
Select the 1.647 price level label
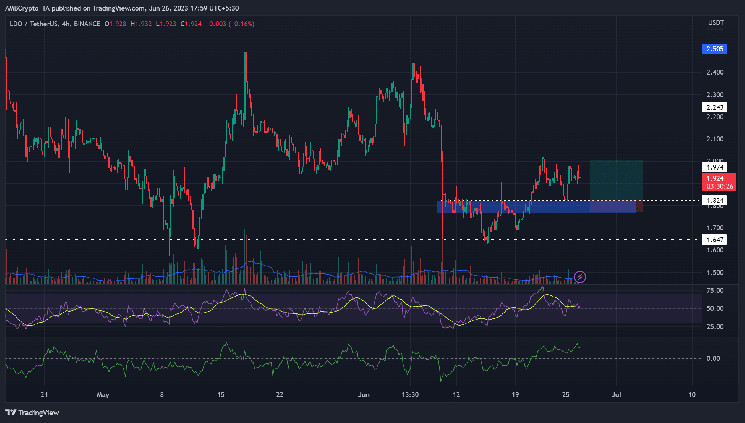tap(715, 239)
